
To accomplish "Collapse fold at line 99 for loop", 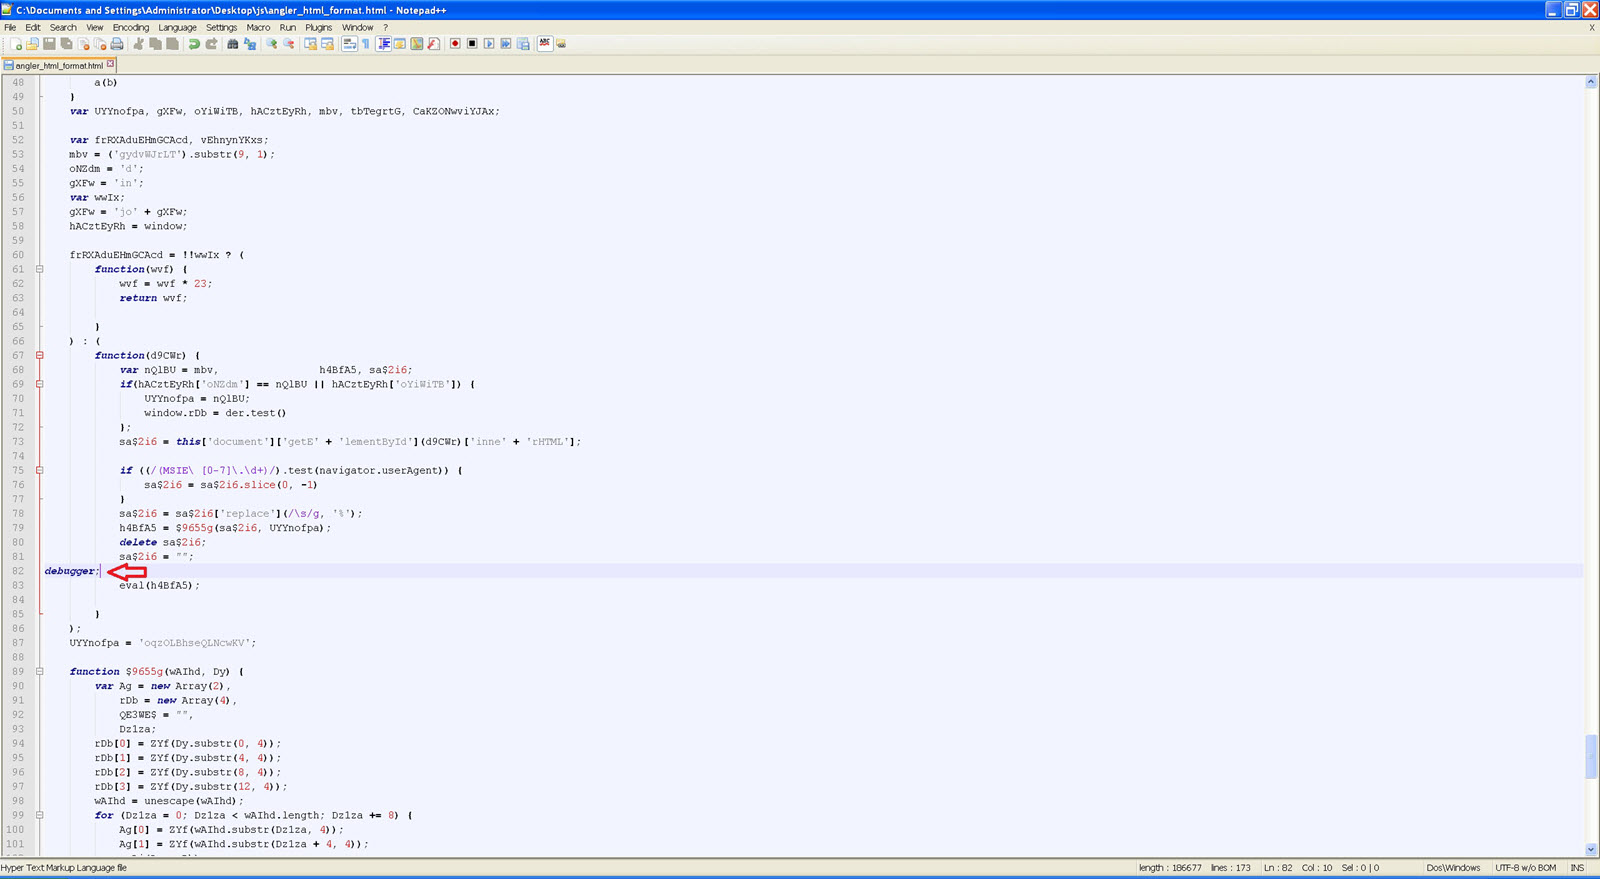I will pos(40,815).
